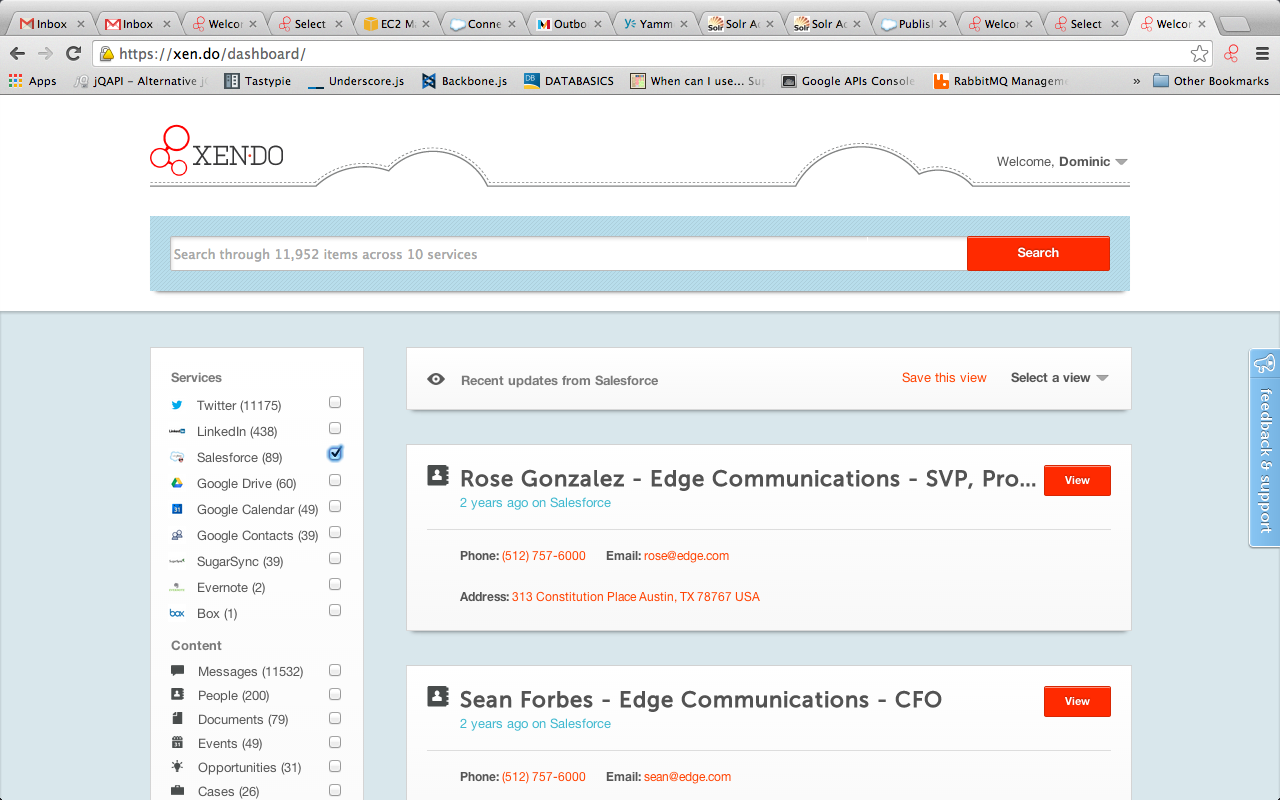This screenshot has height=800, width=1280.
Task: Tick the Messages content checkbox
Action: tap(335, 670)
